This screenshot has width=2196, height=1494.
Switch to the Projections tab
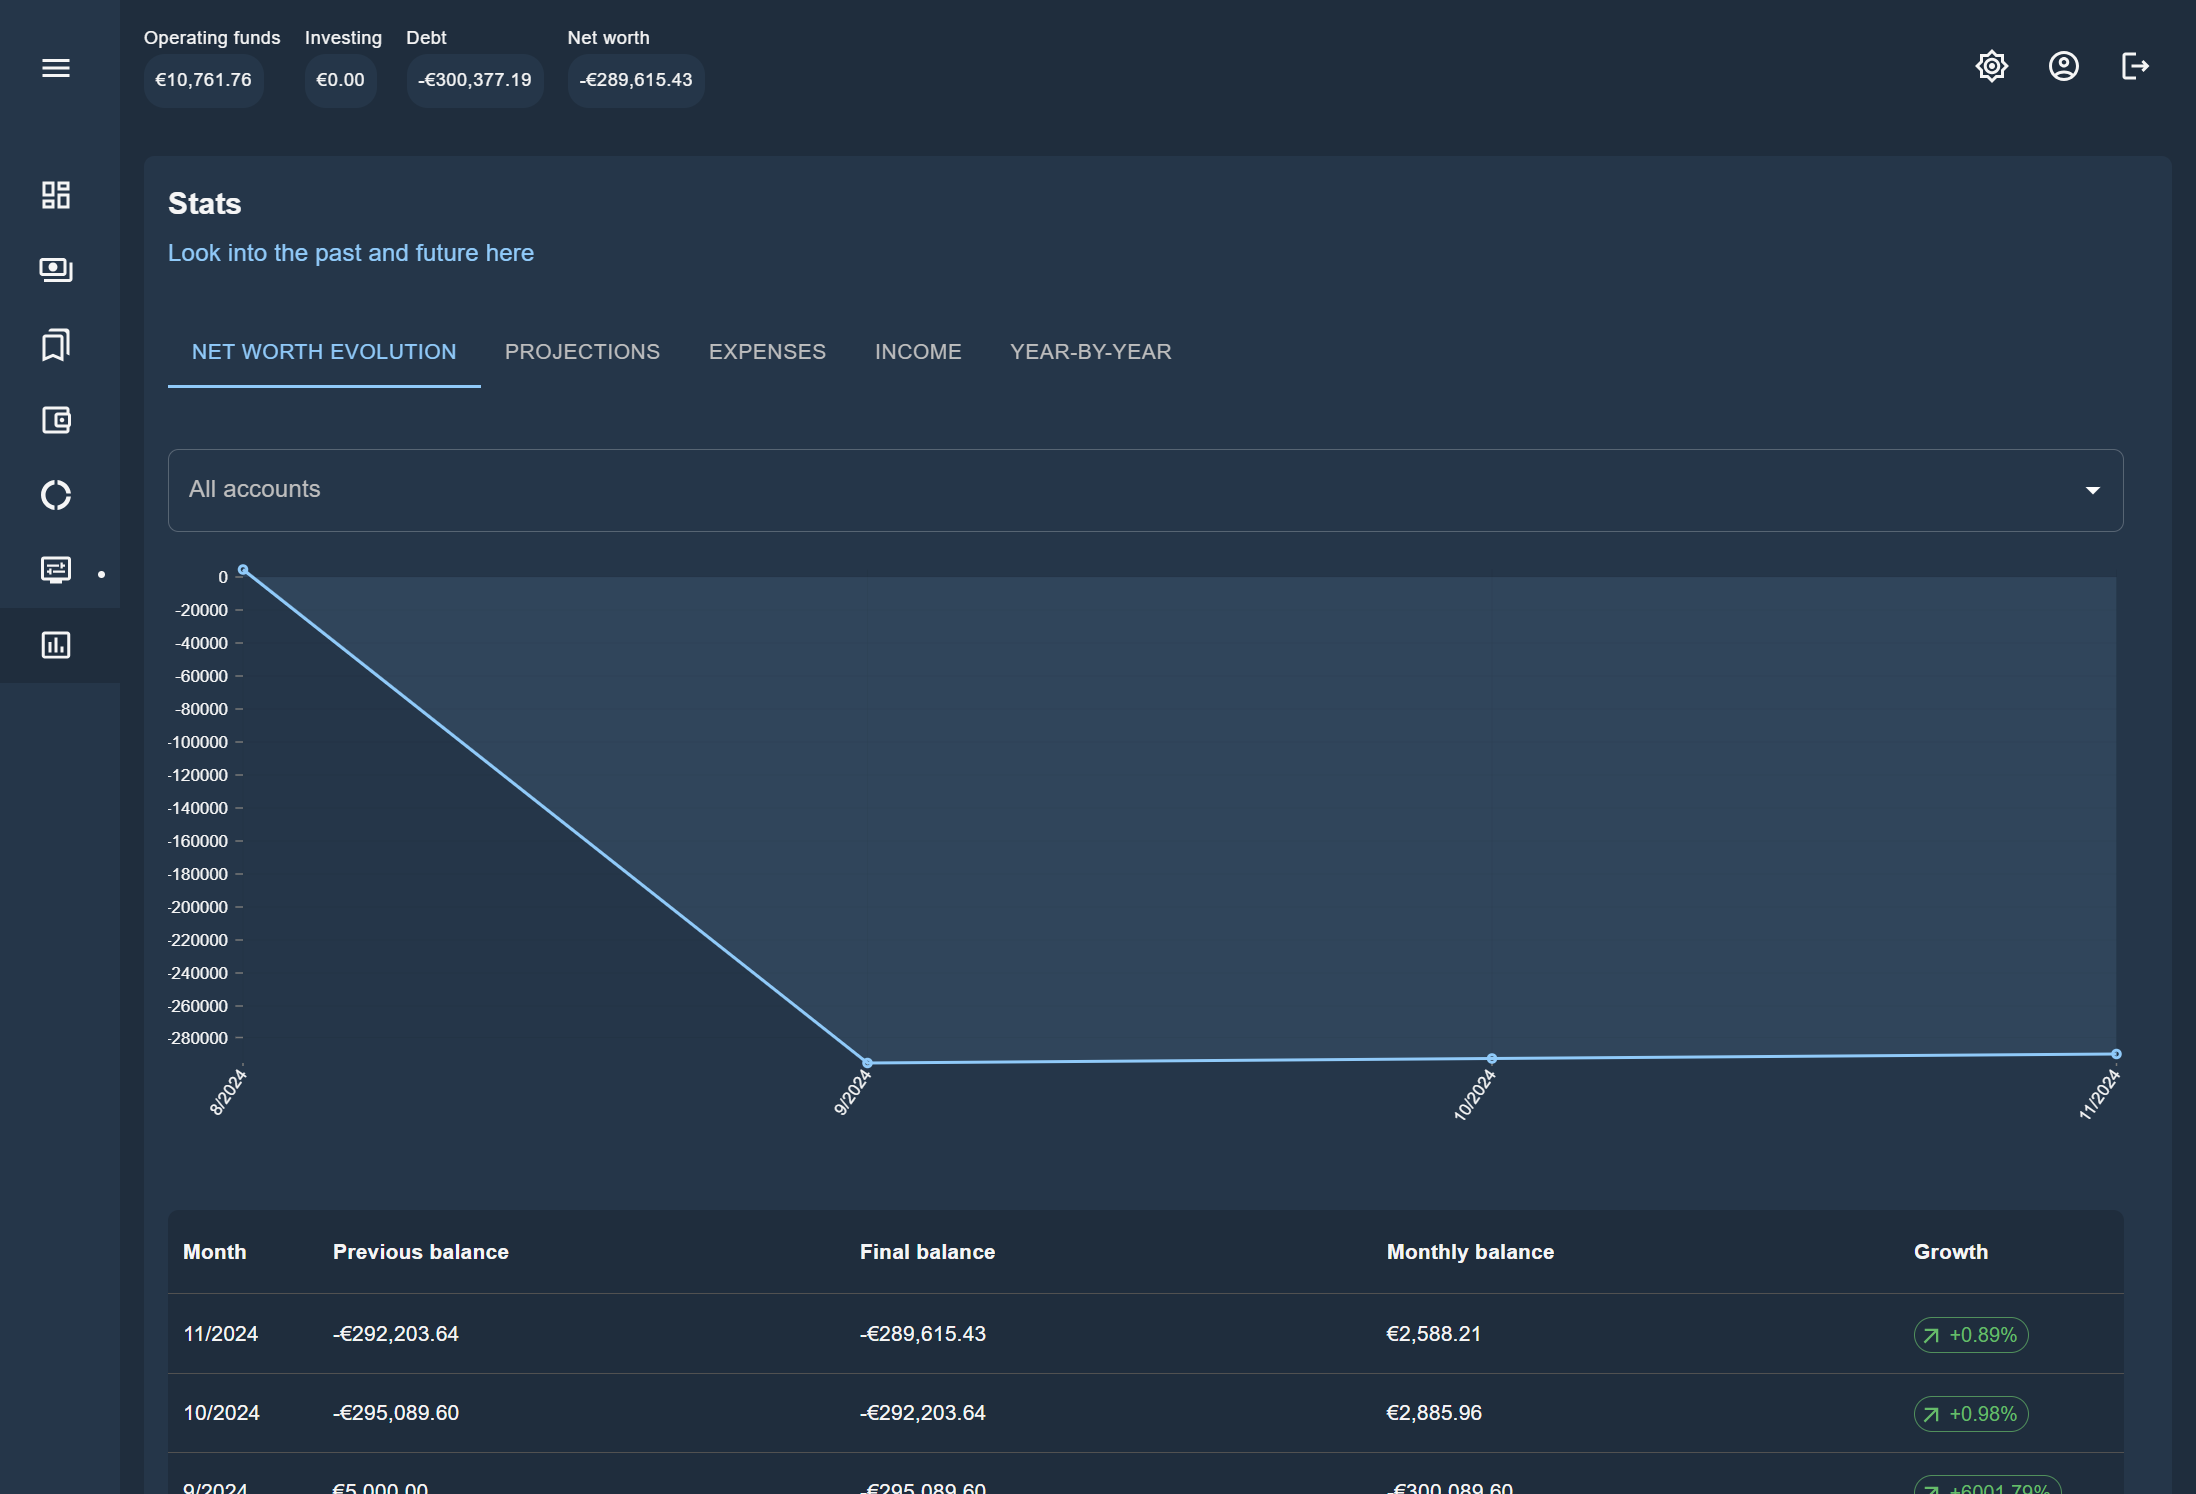582,352
